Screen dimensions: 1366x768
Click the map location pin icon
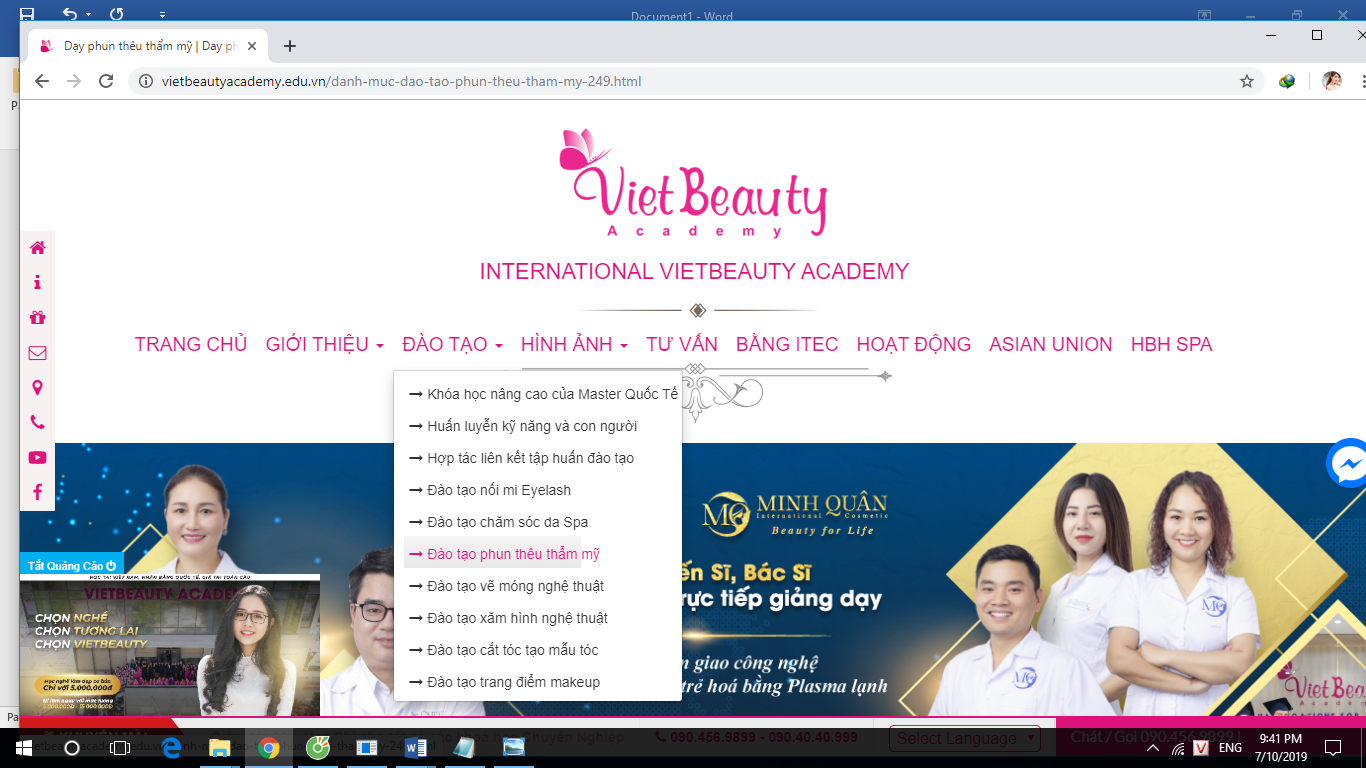click(x=37, y=388)
